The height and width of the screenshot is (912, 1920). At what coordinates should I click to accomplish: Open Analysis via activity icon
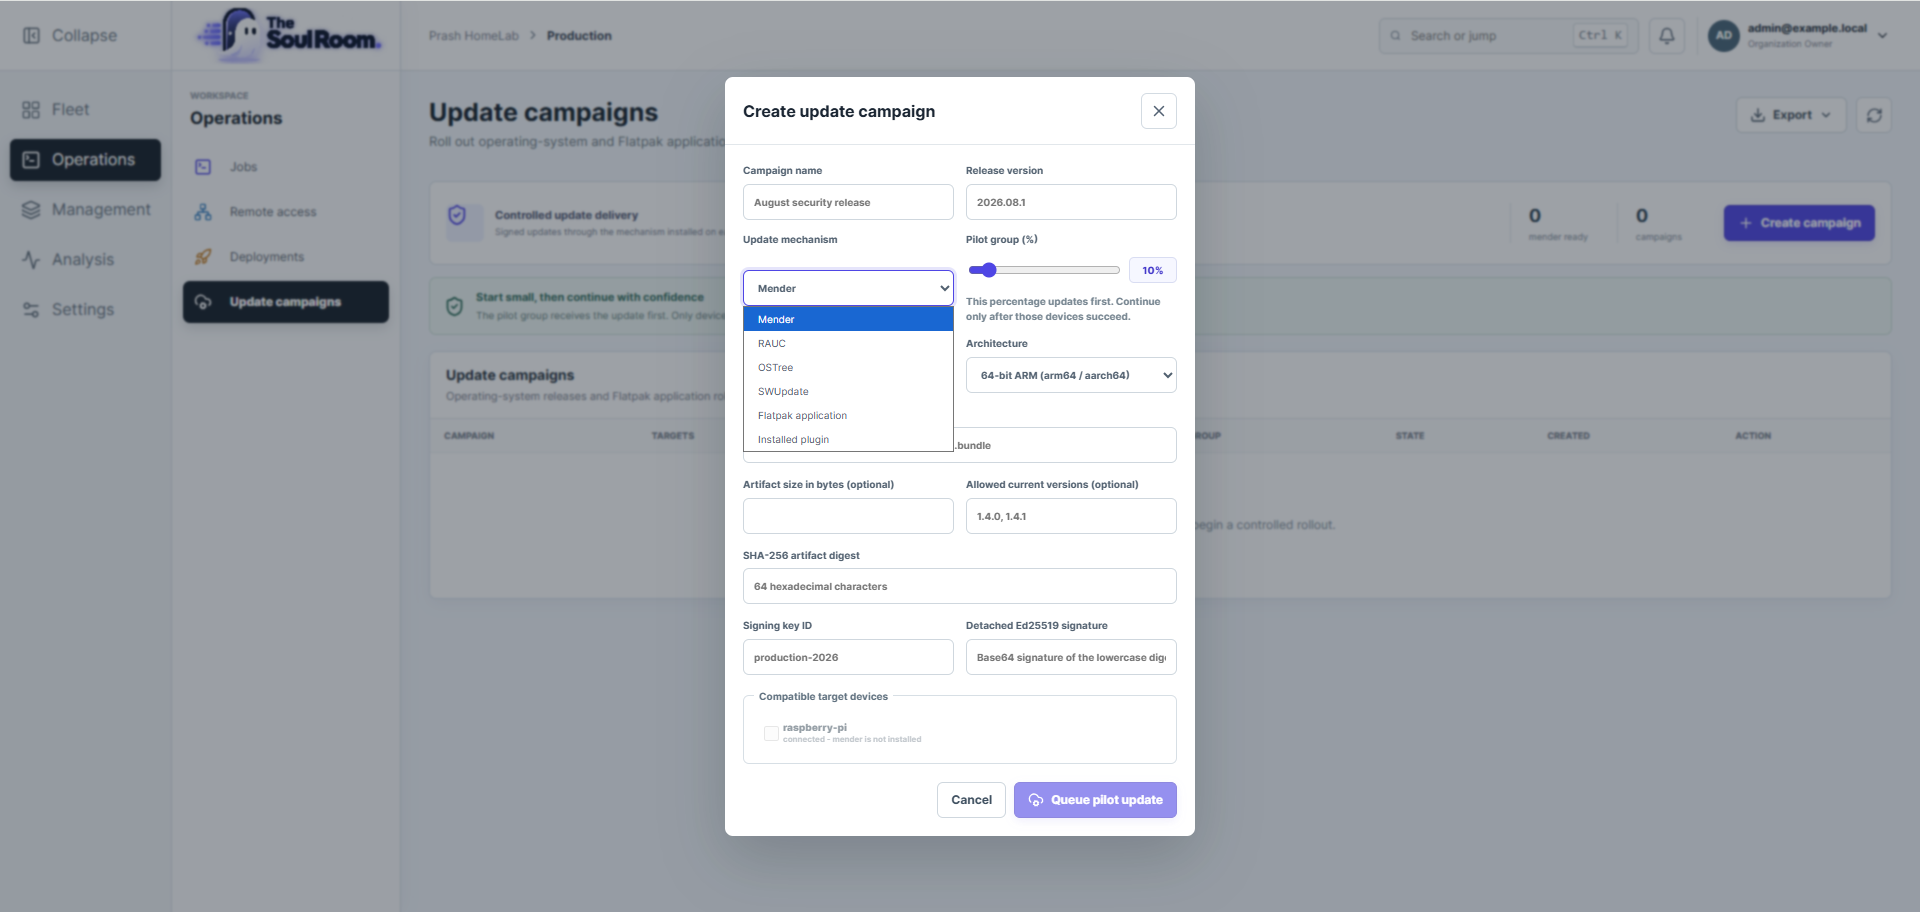coord(31,260)
